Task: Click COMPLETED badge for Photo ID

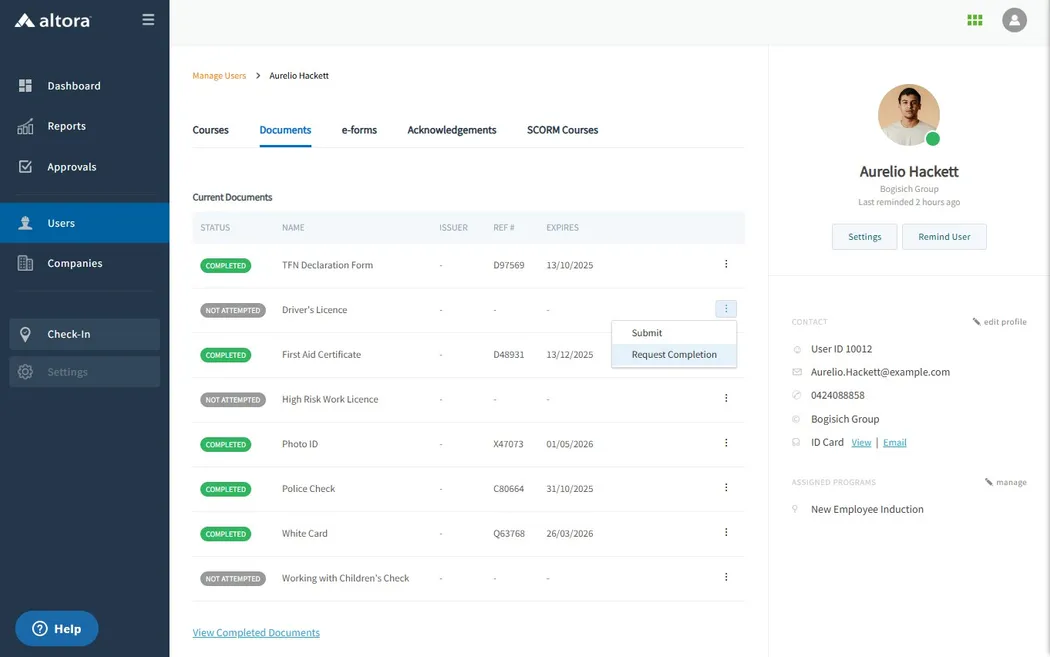Action: [x=226, y=444]
